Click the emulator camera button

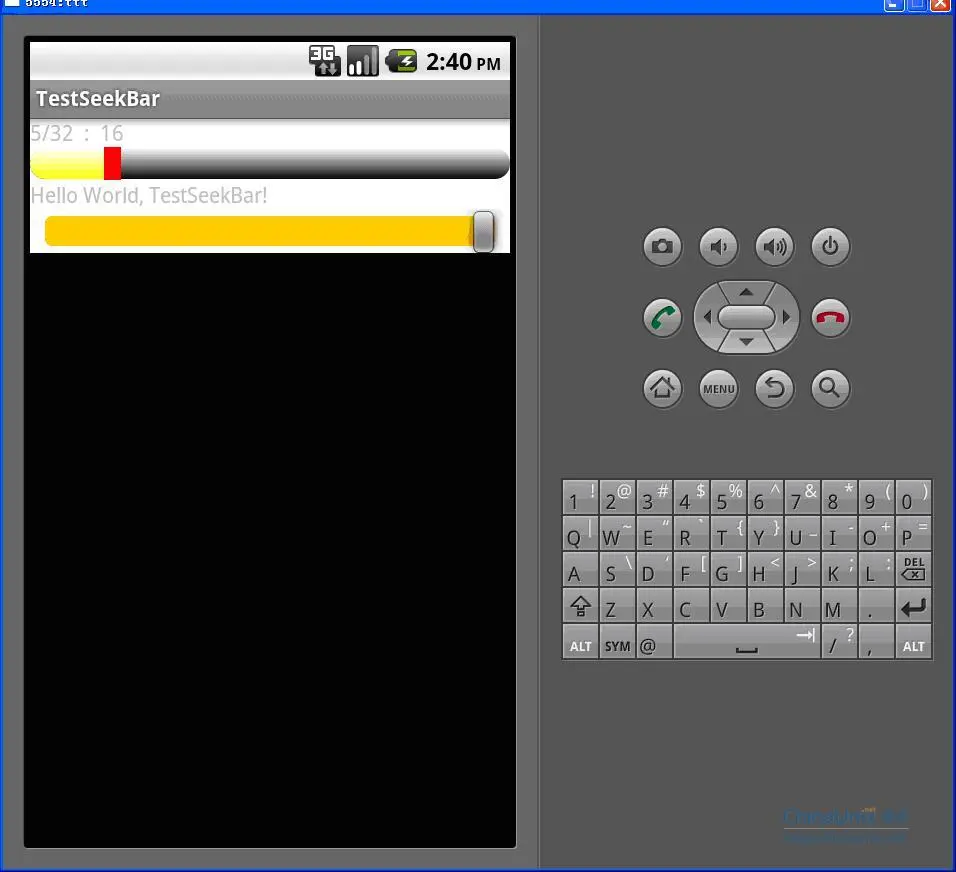coord(662,247)
